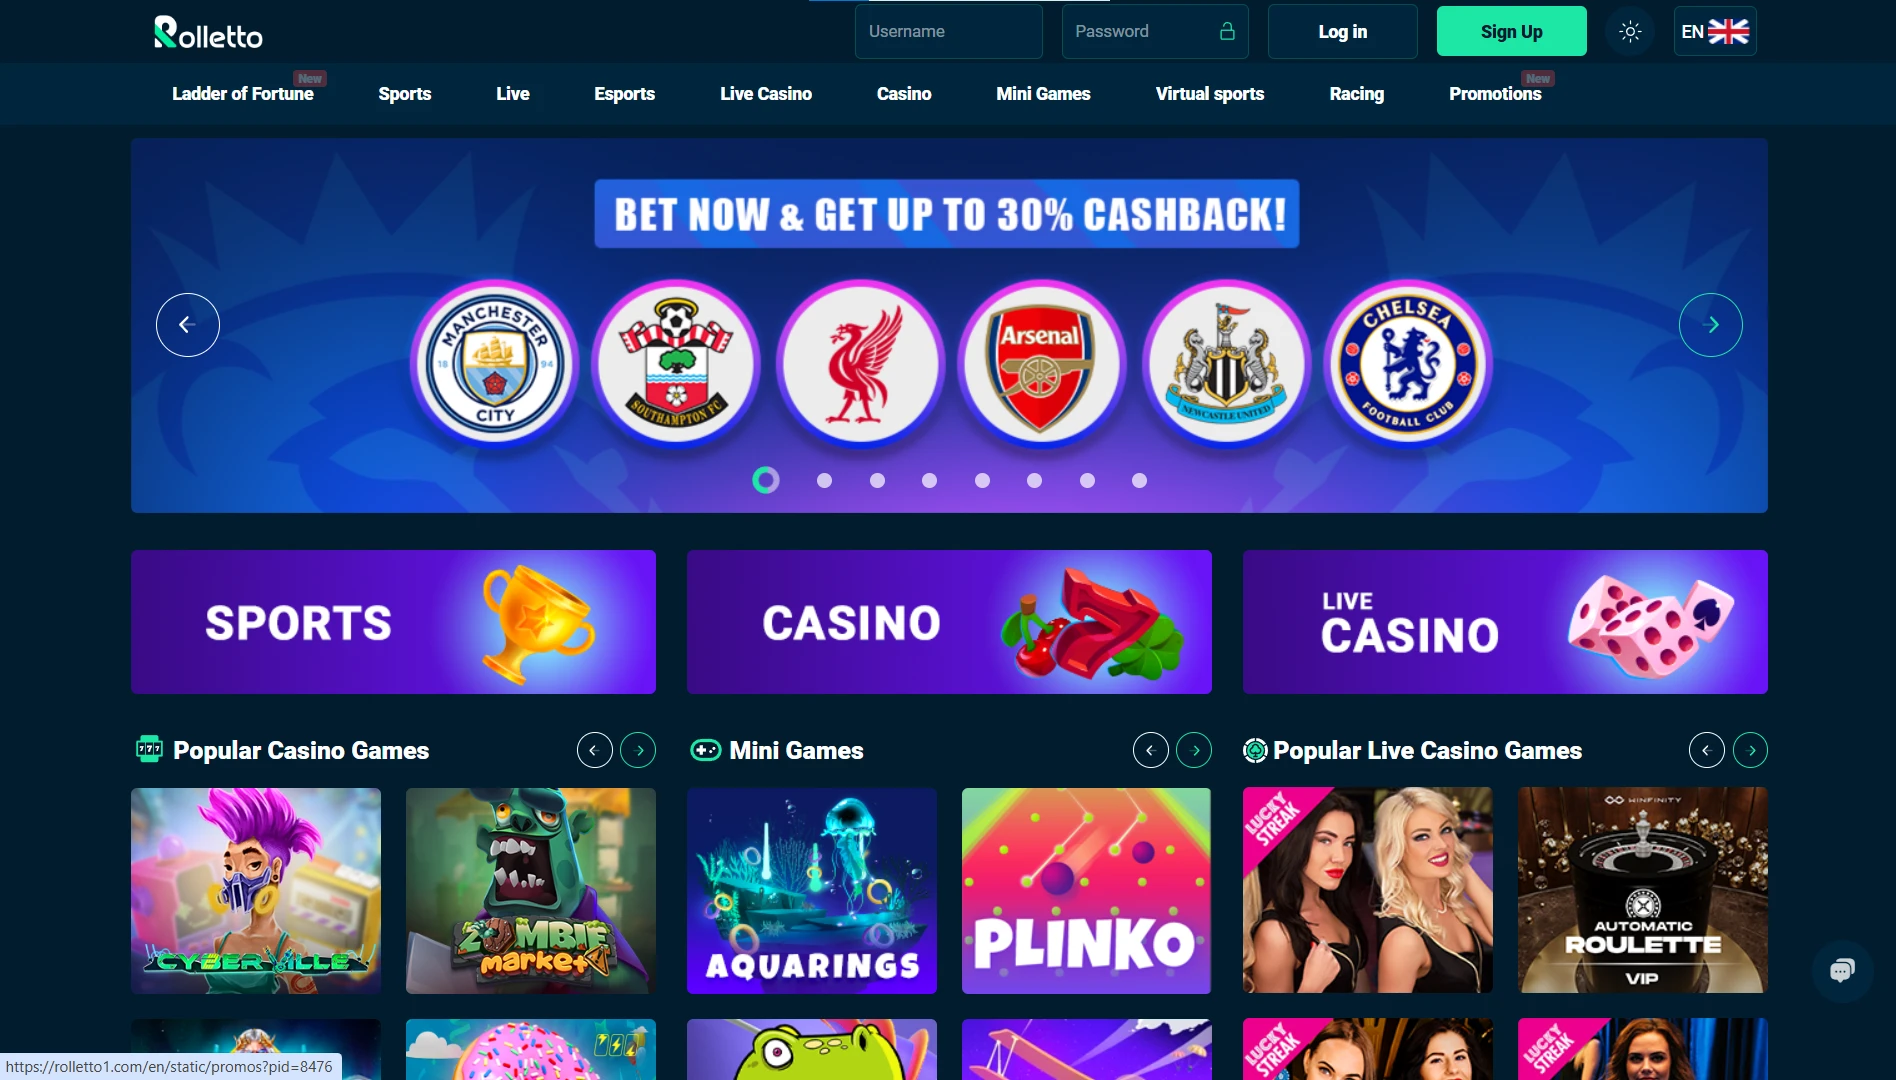Click the Rolletto logo

(x=208, y=33)
